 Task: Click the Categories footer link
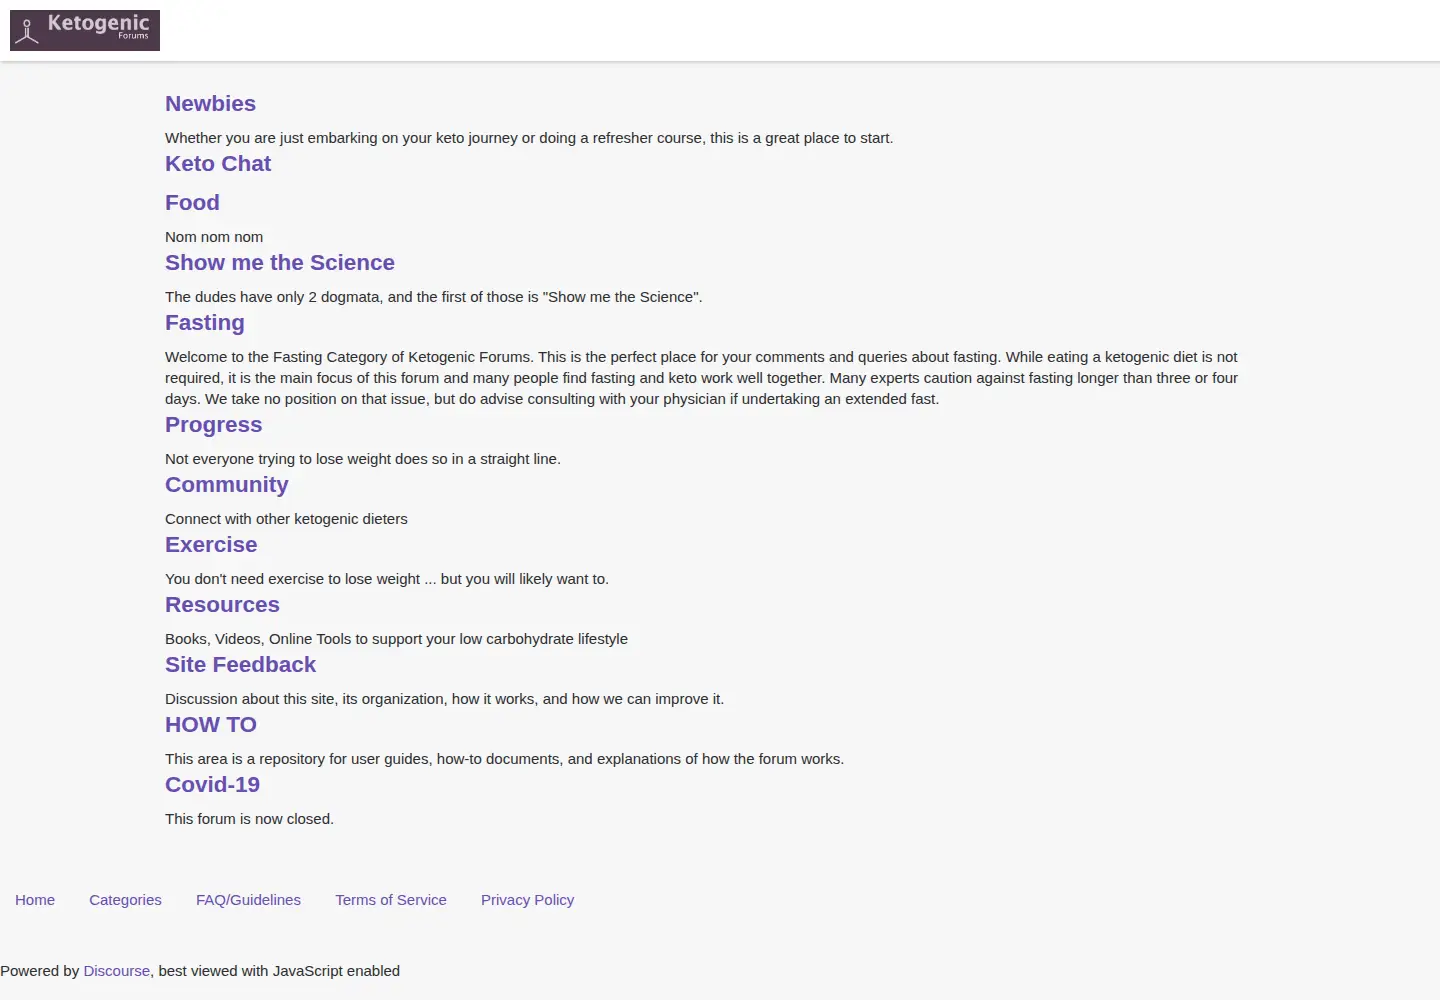(125, 900)
